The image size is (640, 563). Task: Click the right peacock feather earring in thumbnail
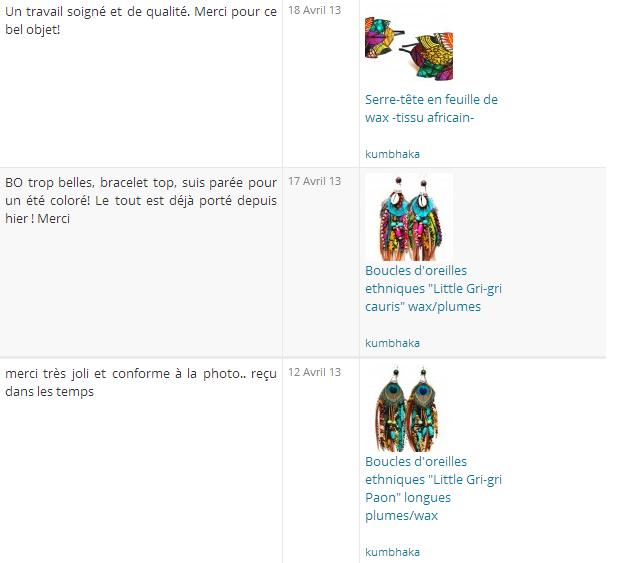tap(425, 409)
